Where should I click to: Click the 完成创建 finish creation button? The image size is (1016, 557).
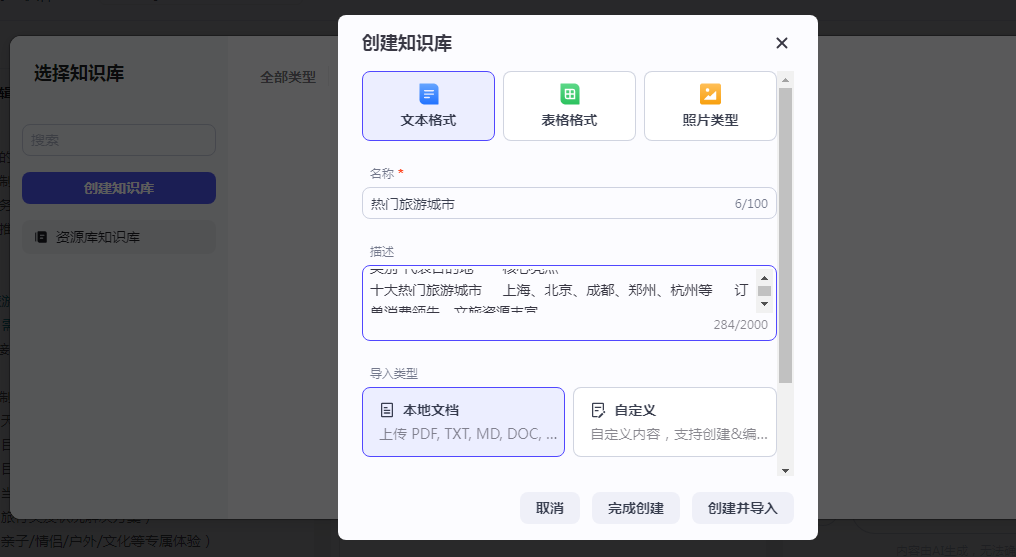tap(636, 508)
